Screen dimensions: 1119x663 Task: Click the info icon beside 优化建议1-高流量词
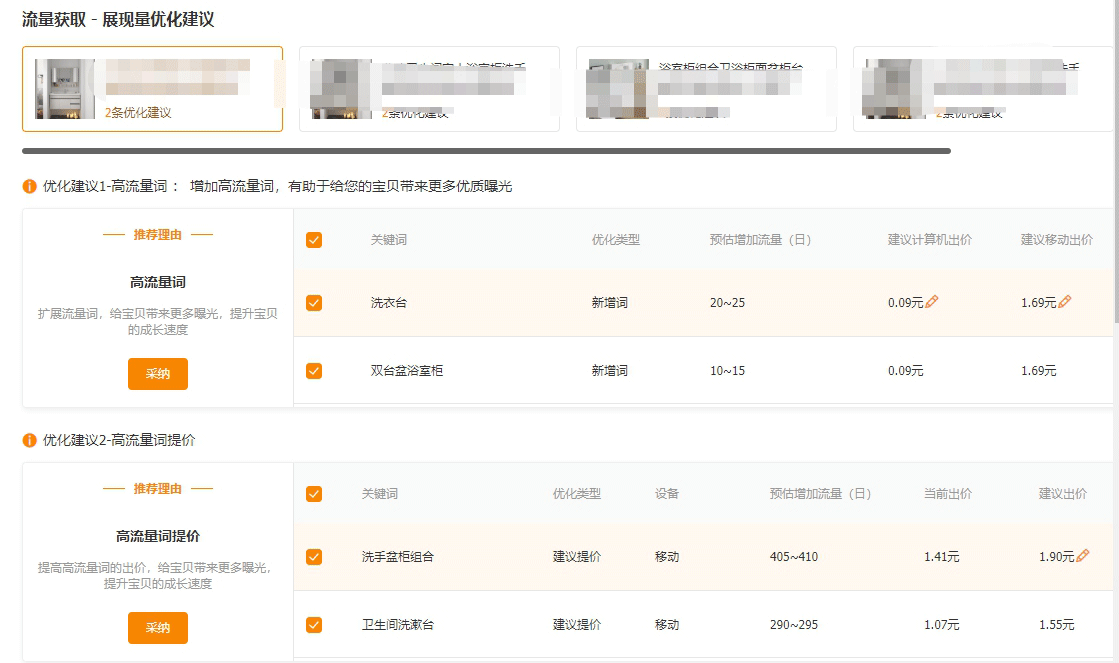coord(30,186)
